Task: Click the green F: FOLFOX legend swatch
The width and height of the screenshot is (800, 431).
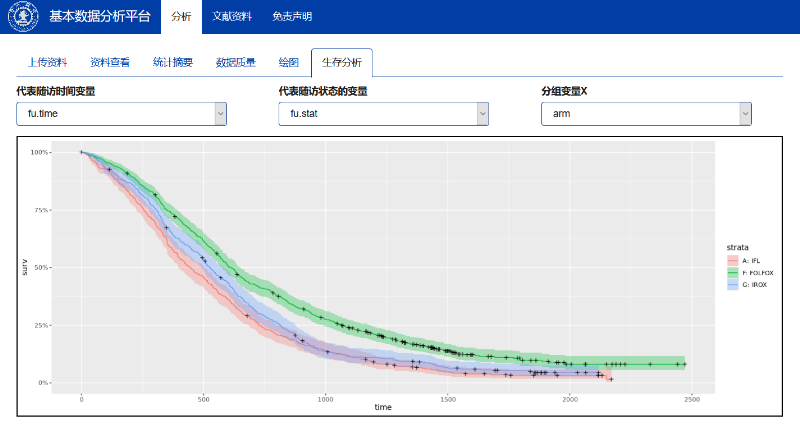Action: tap(733, 272)
